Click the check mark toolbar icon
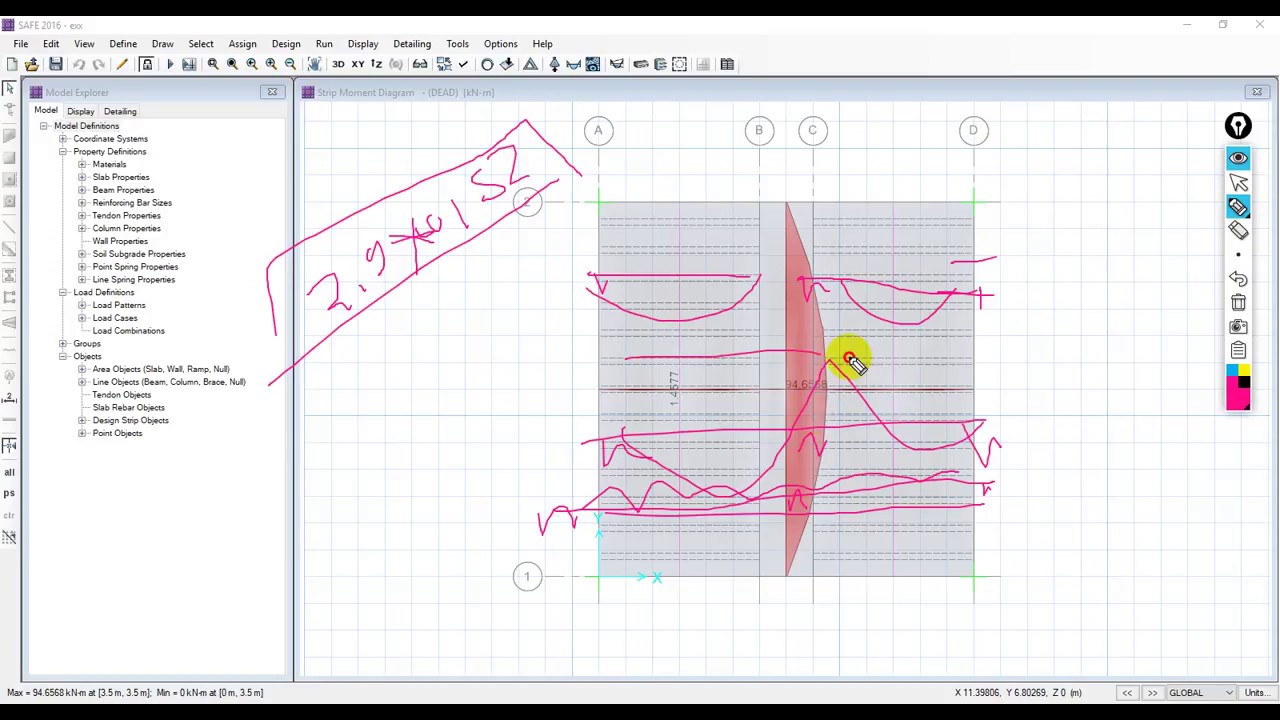 pyautogui.click(x=463, y=64)
